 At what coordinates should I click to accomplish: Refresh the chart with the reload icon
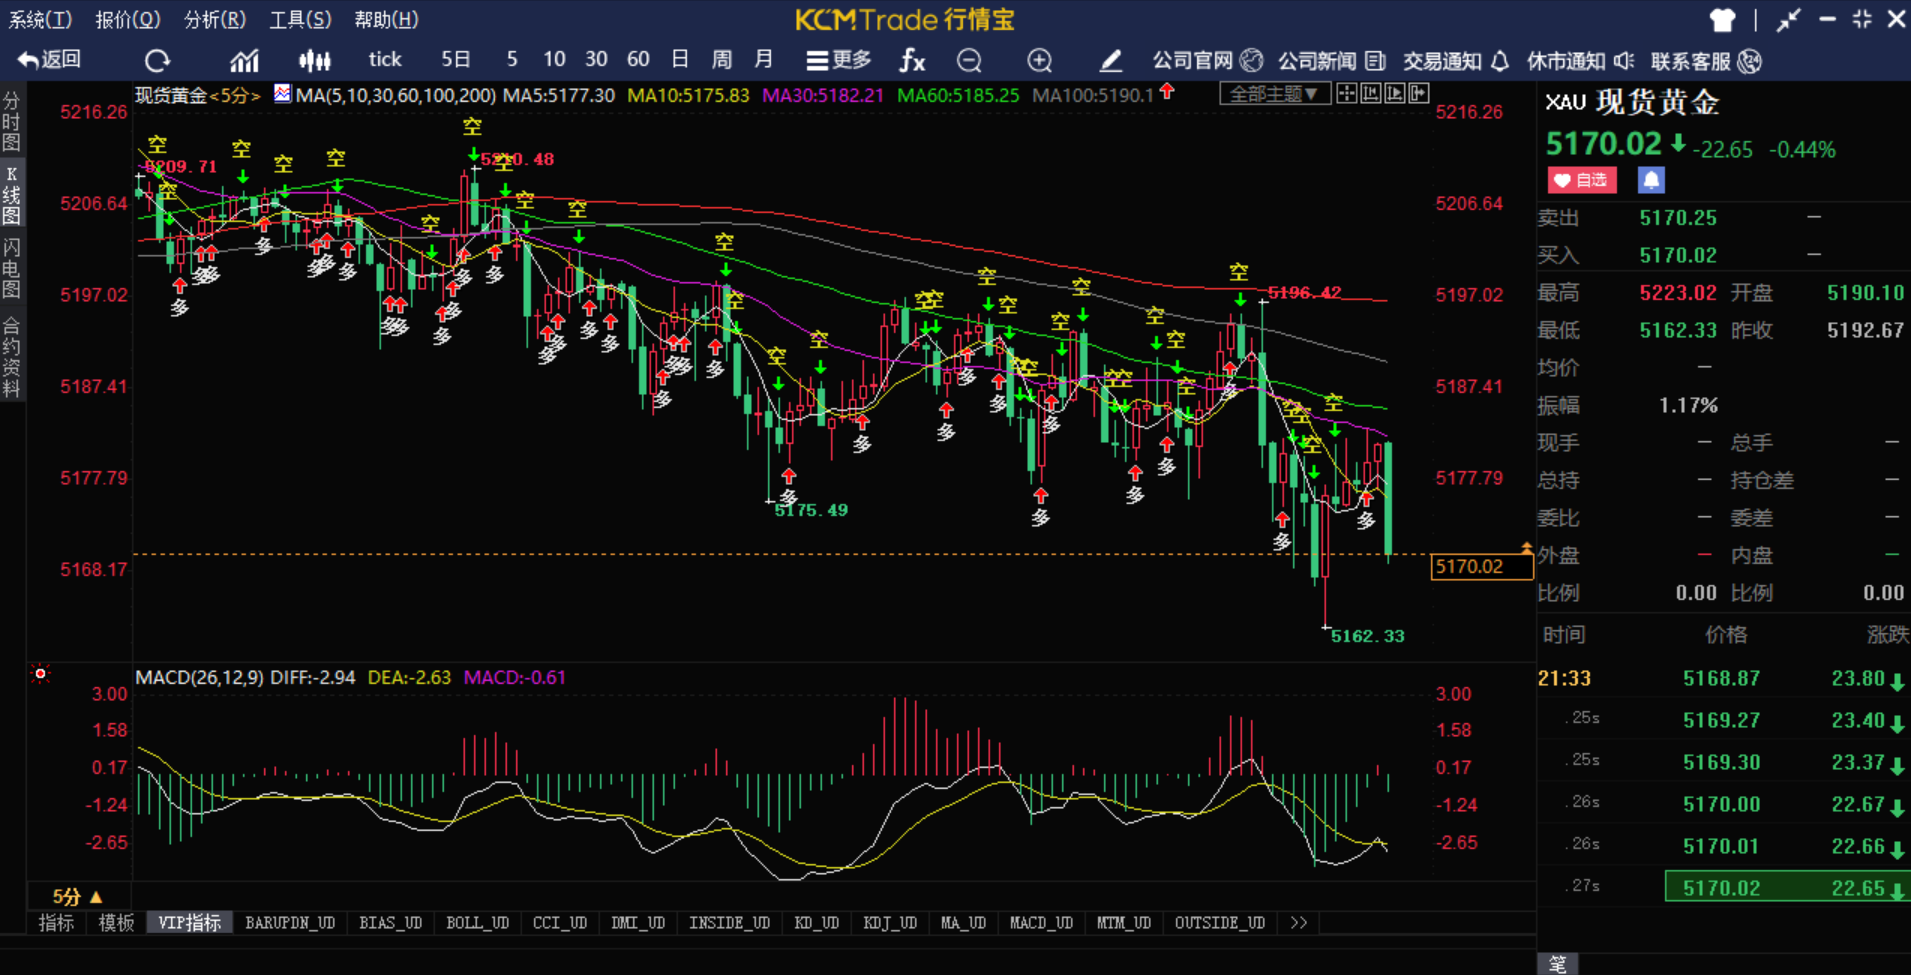(157, 61)
